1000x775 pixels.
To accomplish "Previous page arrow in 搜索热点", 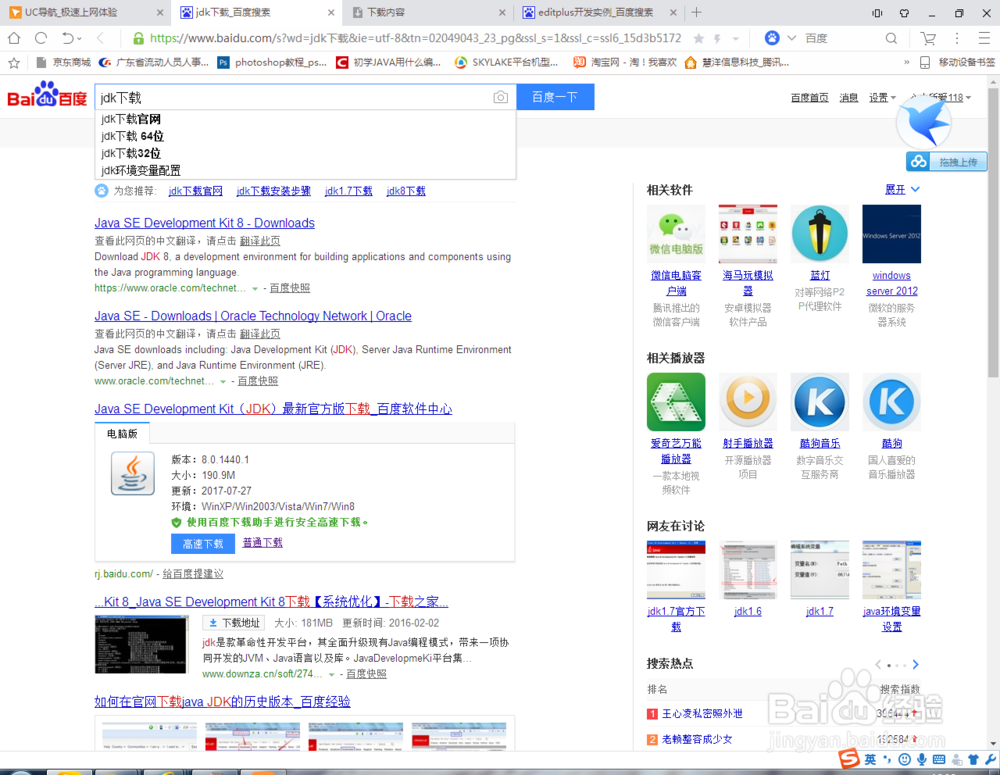I will 878,665.
